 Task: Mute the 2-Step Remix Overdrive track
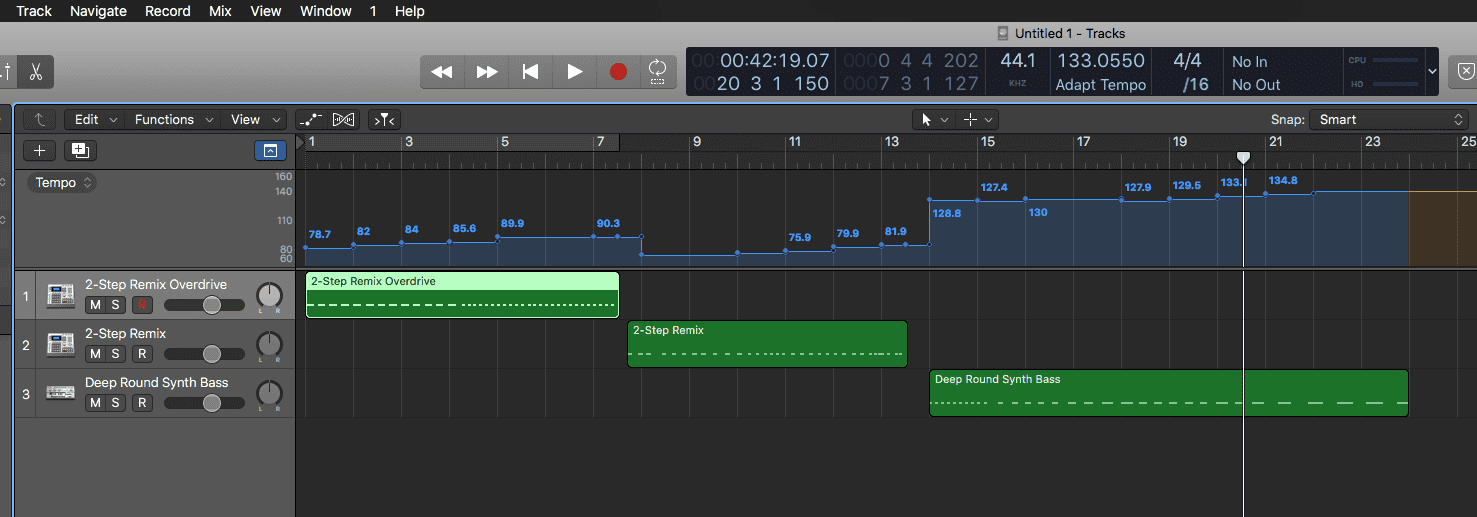95,305
